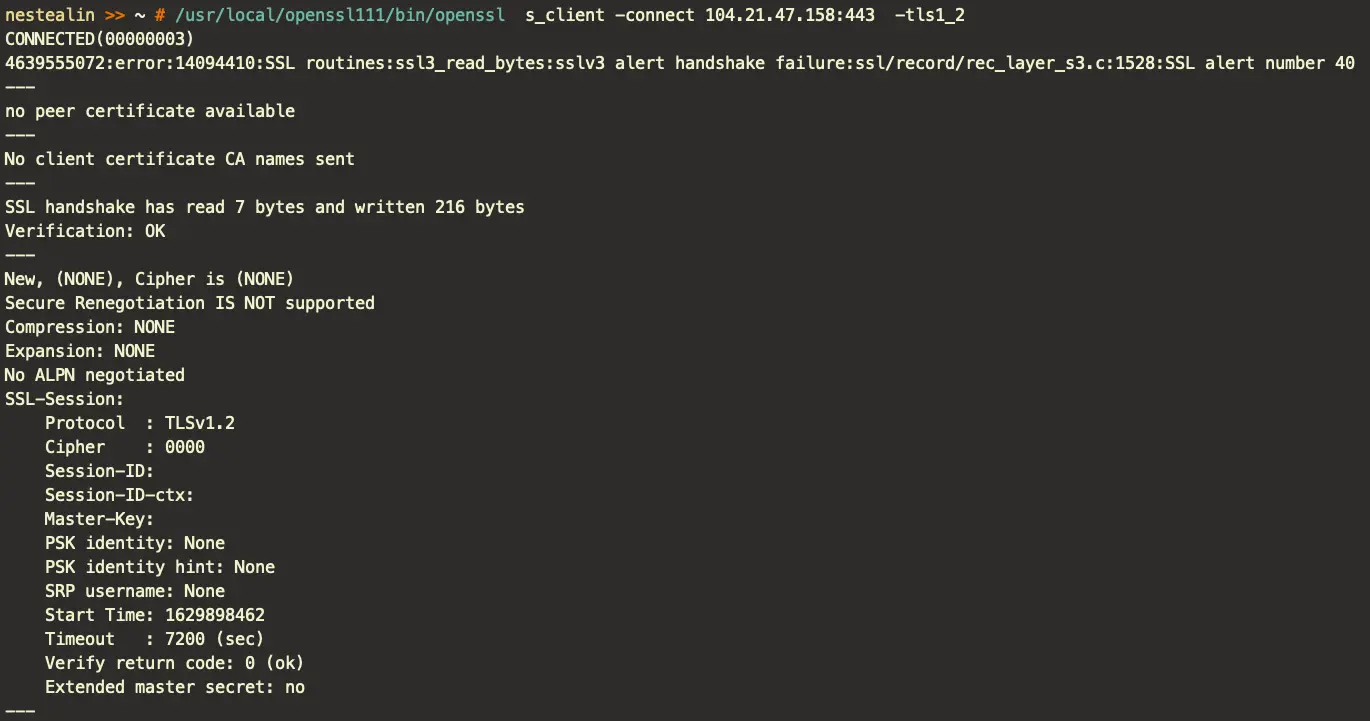The height and width of the screenshot is (721, 1370).
Task: Click the 'no peer certificate available' line
Action: [x=150, y=111]
